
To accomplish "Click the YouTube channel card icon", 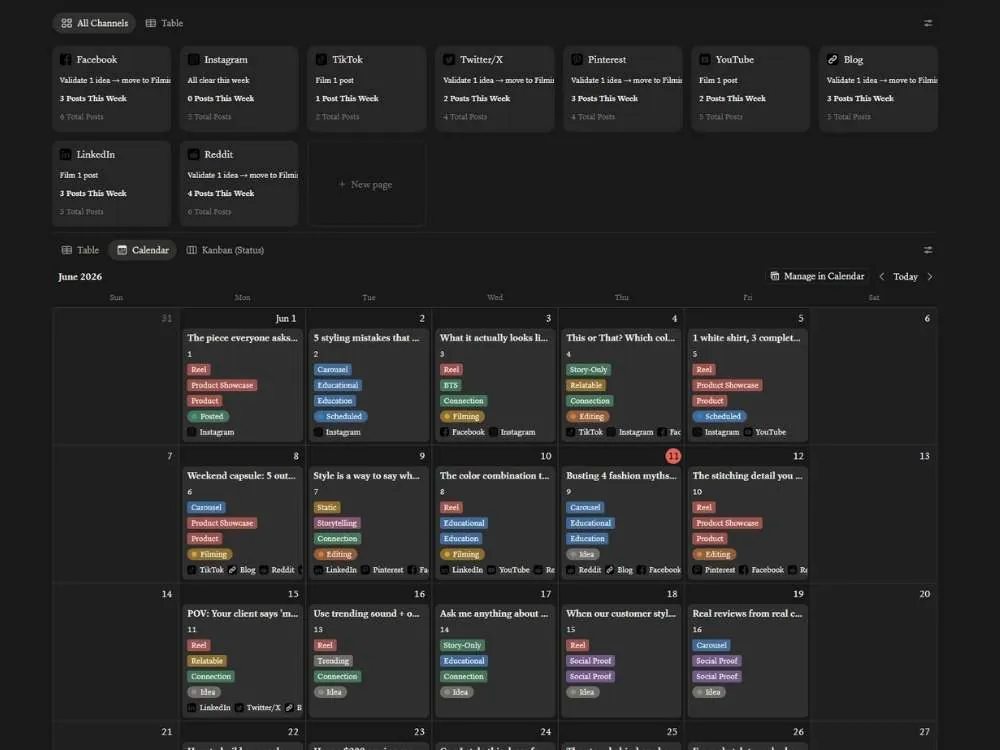I will pyautogui.click(x=705, y=59).
